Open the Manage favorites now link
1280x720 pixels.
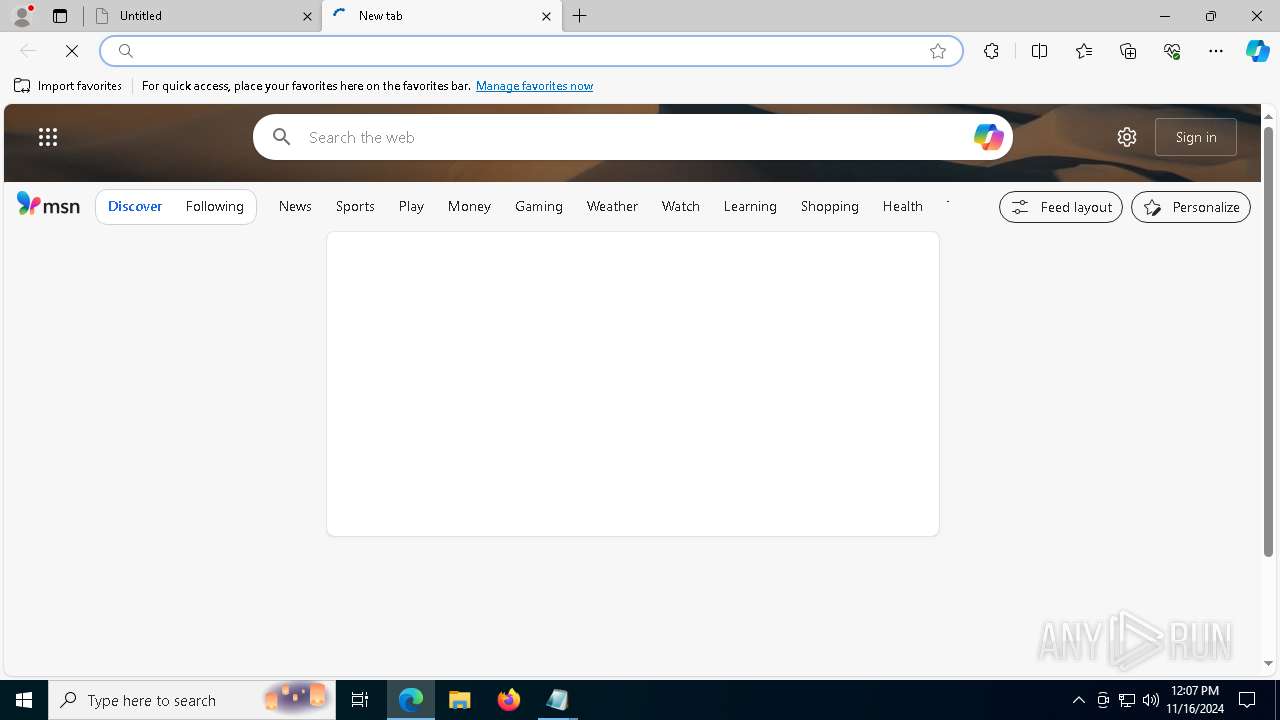pos(534,86)
